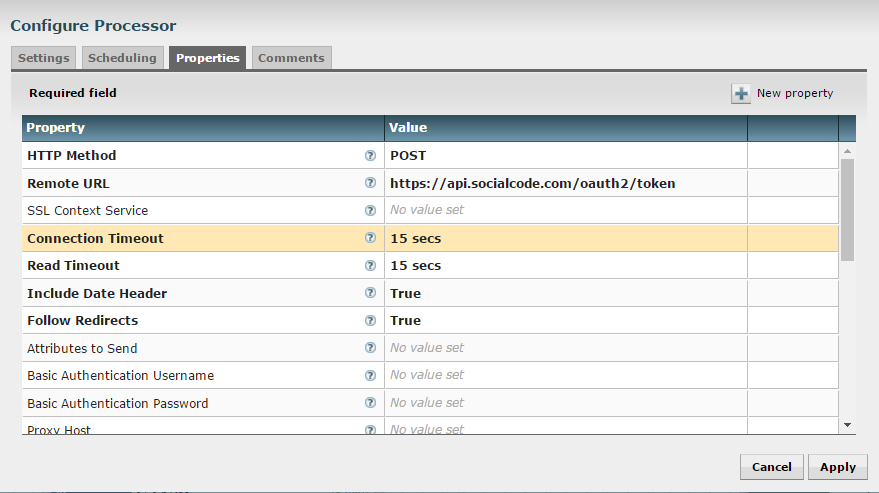Cancel the processor configuration
Screen dimensions: 879x493
coord(771,467)
